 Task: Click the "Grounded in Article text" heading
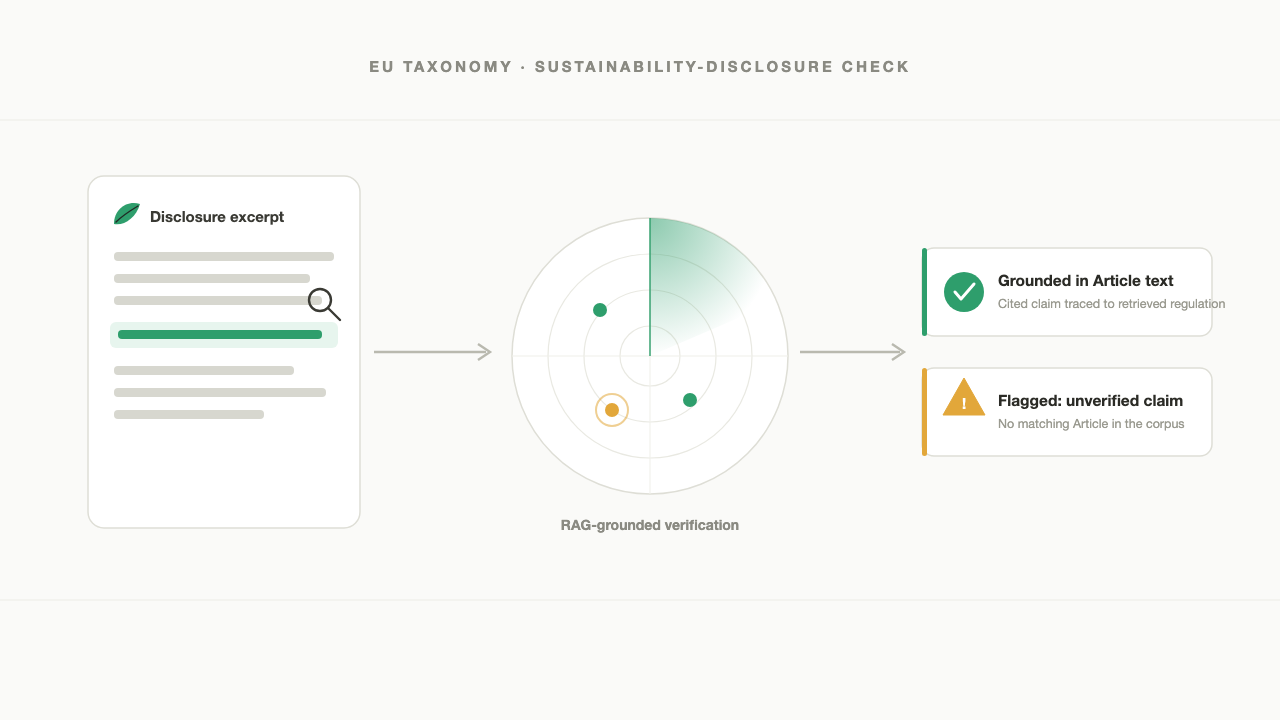click(1086, 281)
